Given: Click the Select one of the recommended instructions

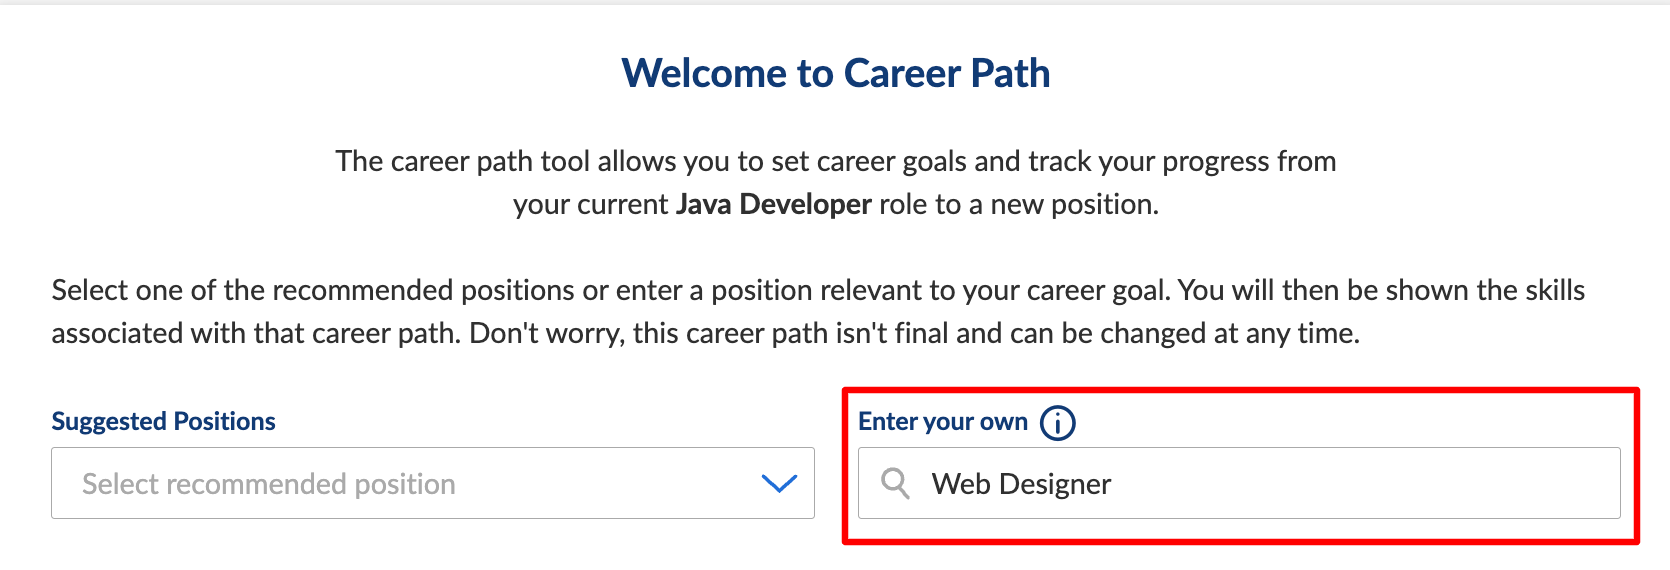Looking at the screenshot, I should click(818, 311).
